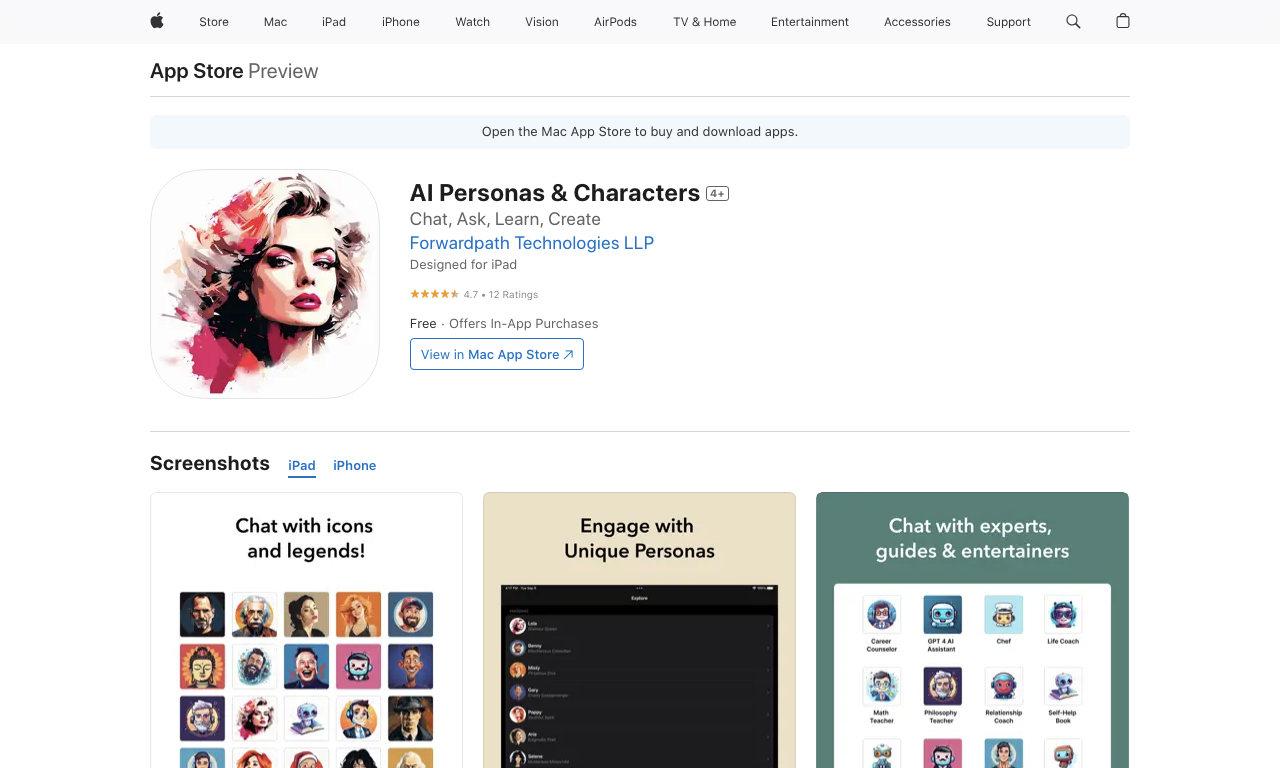Click the GPT 4 AI Assistant icon
This screenshot has height=768, width=1280.
[942, 615]
